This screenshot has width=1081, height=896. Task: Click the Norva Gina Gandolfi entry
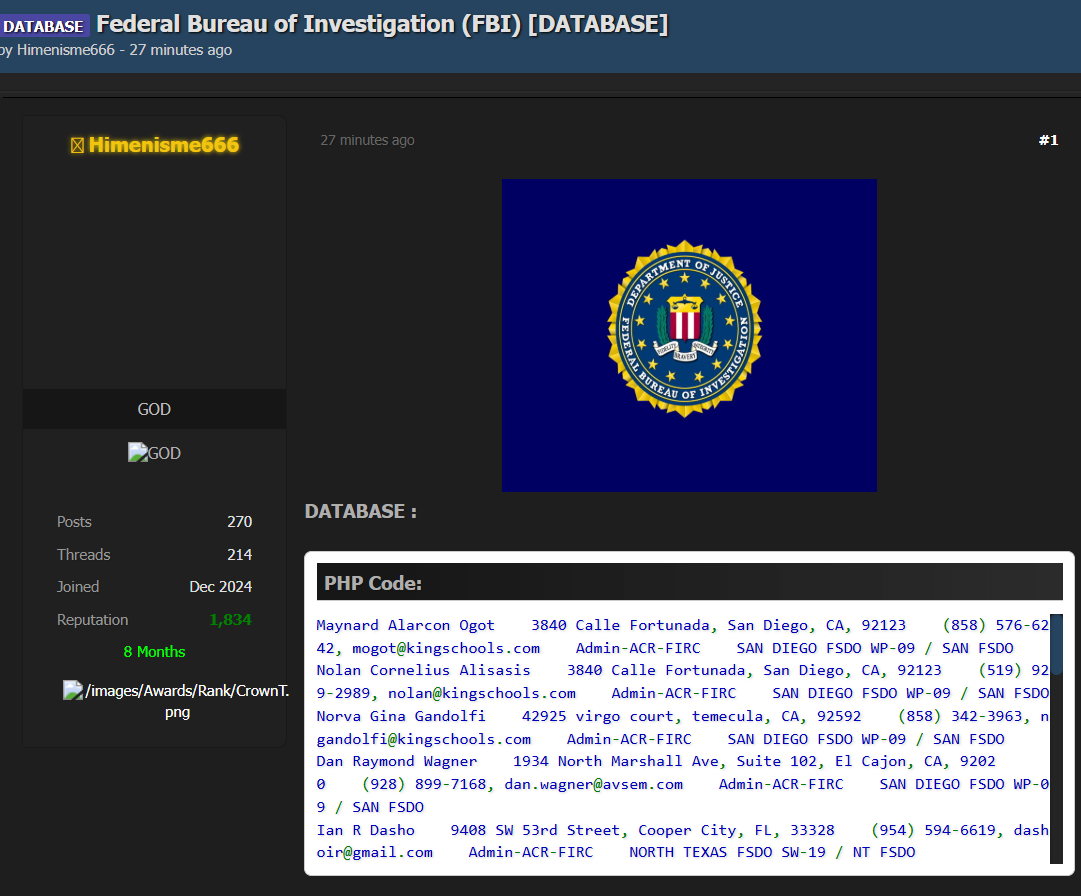401,716
